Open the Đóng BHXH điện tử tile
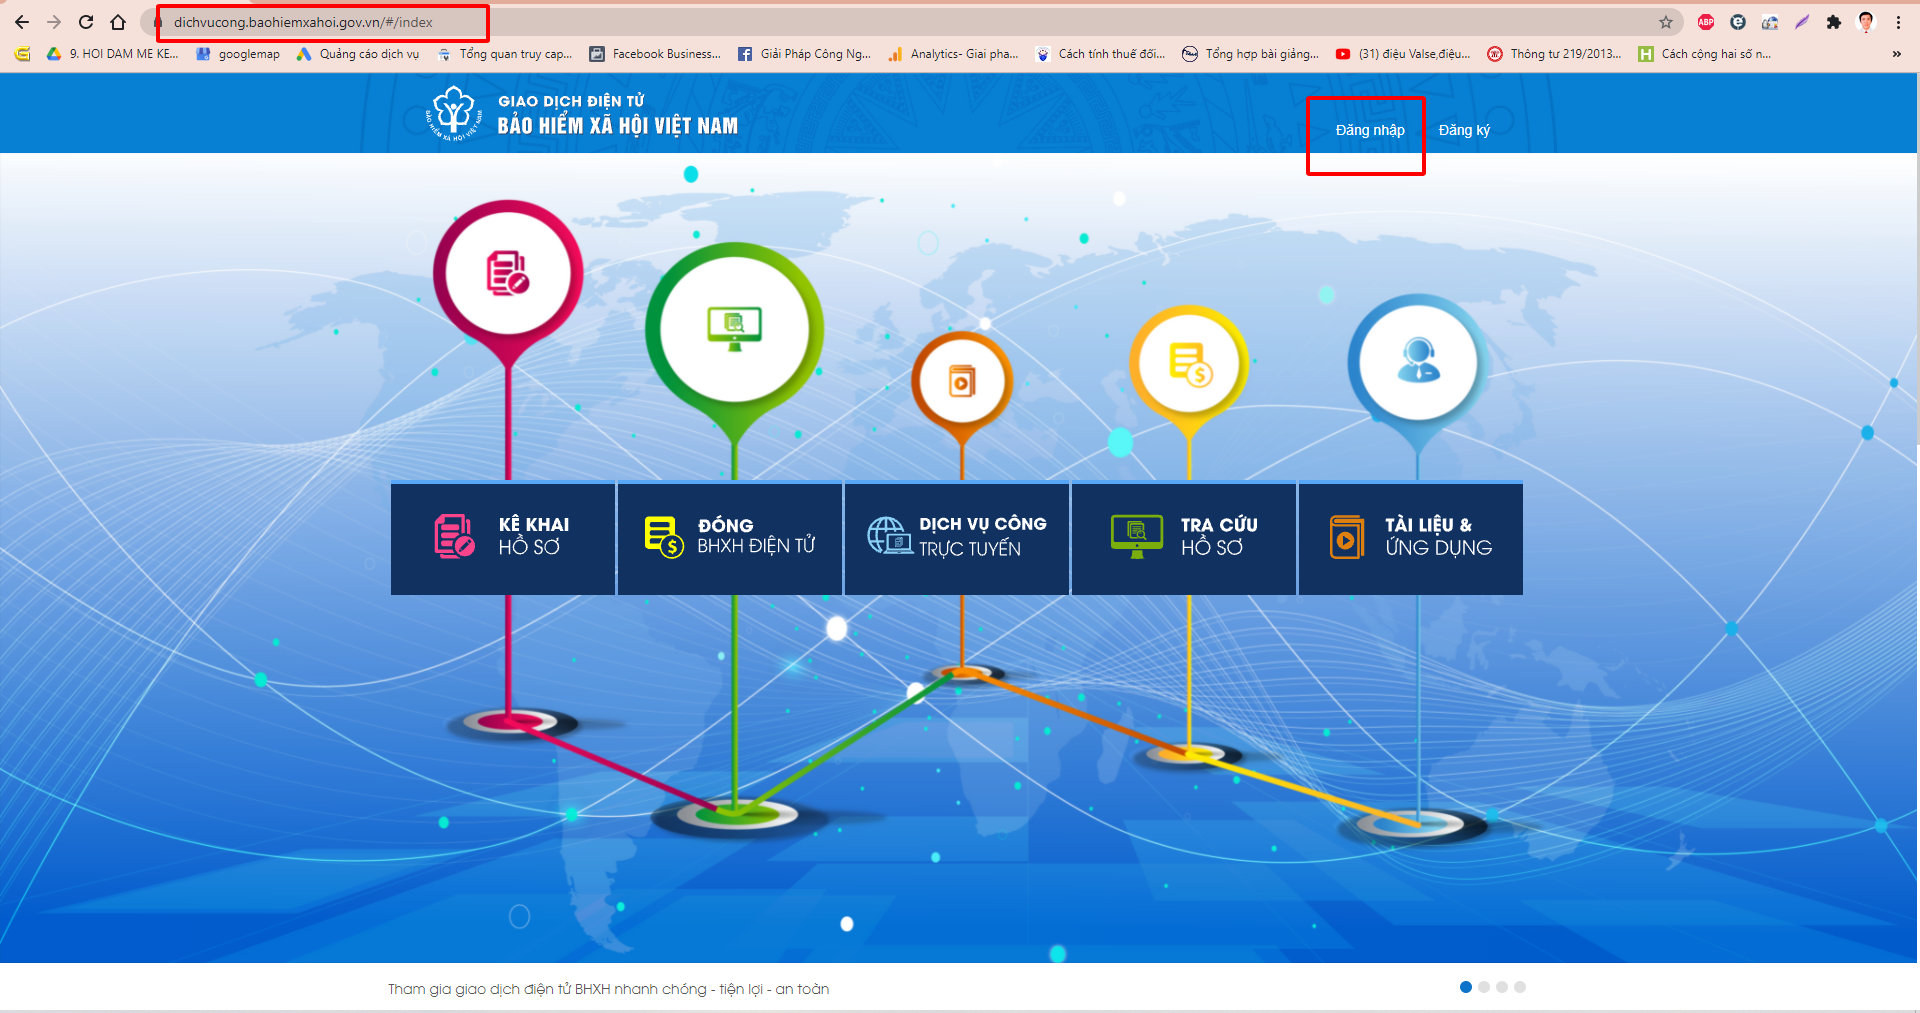Viewport: 1920px width, 1013px height. click(x=730, y=538)
